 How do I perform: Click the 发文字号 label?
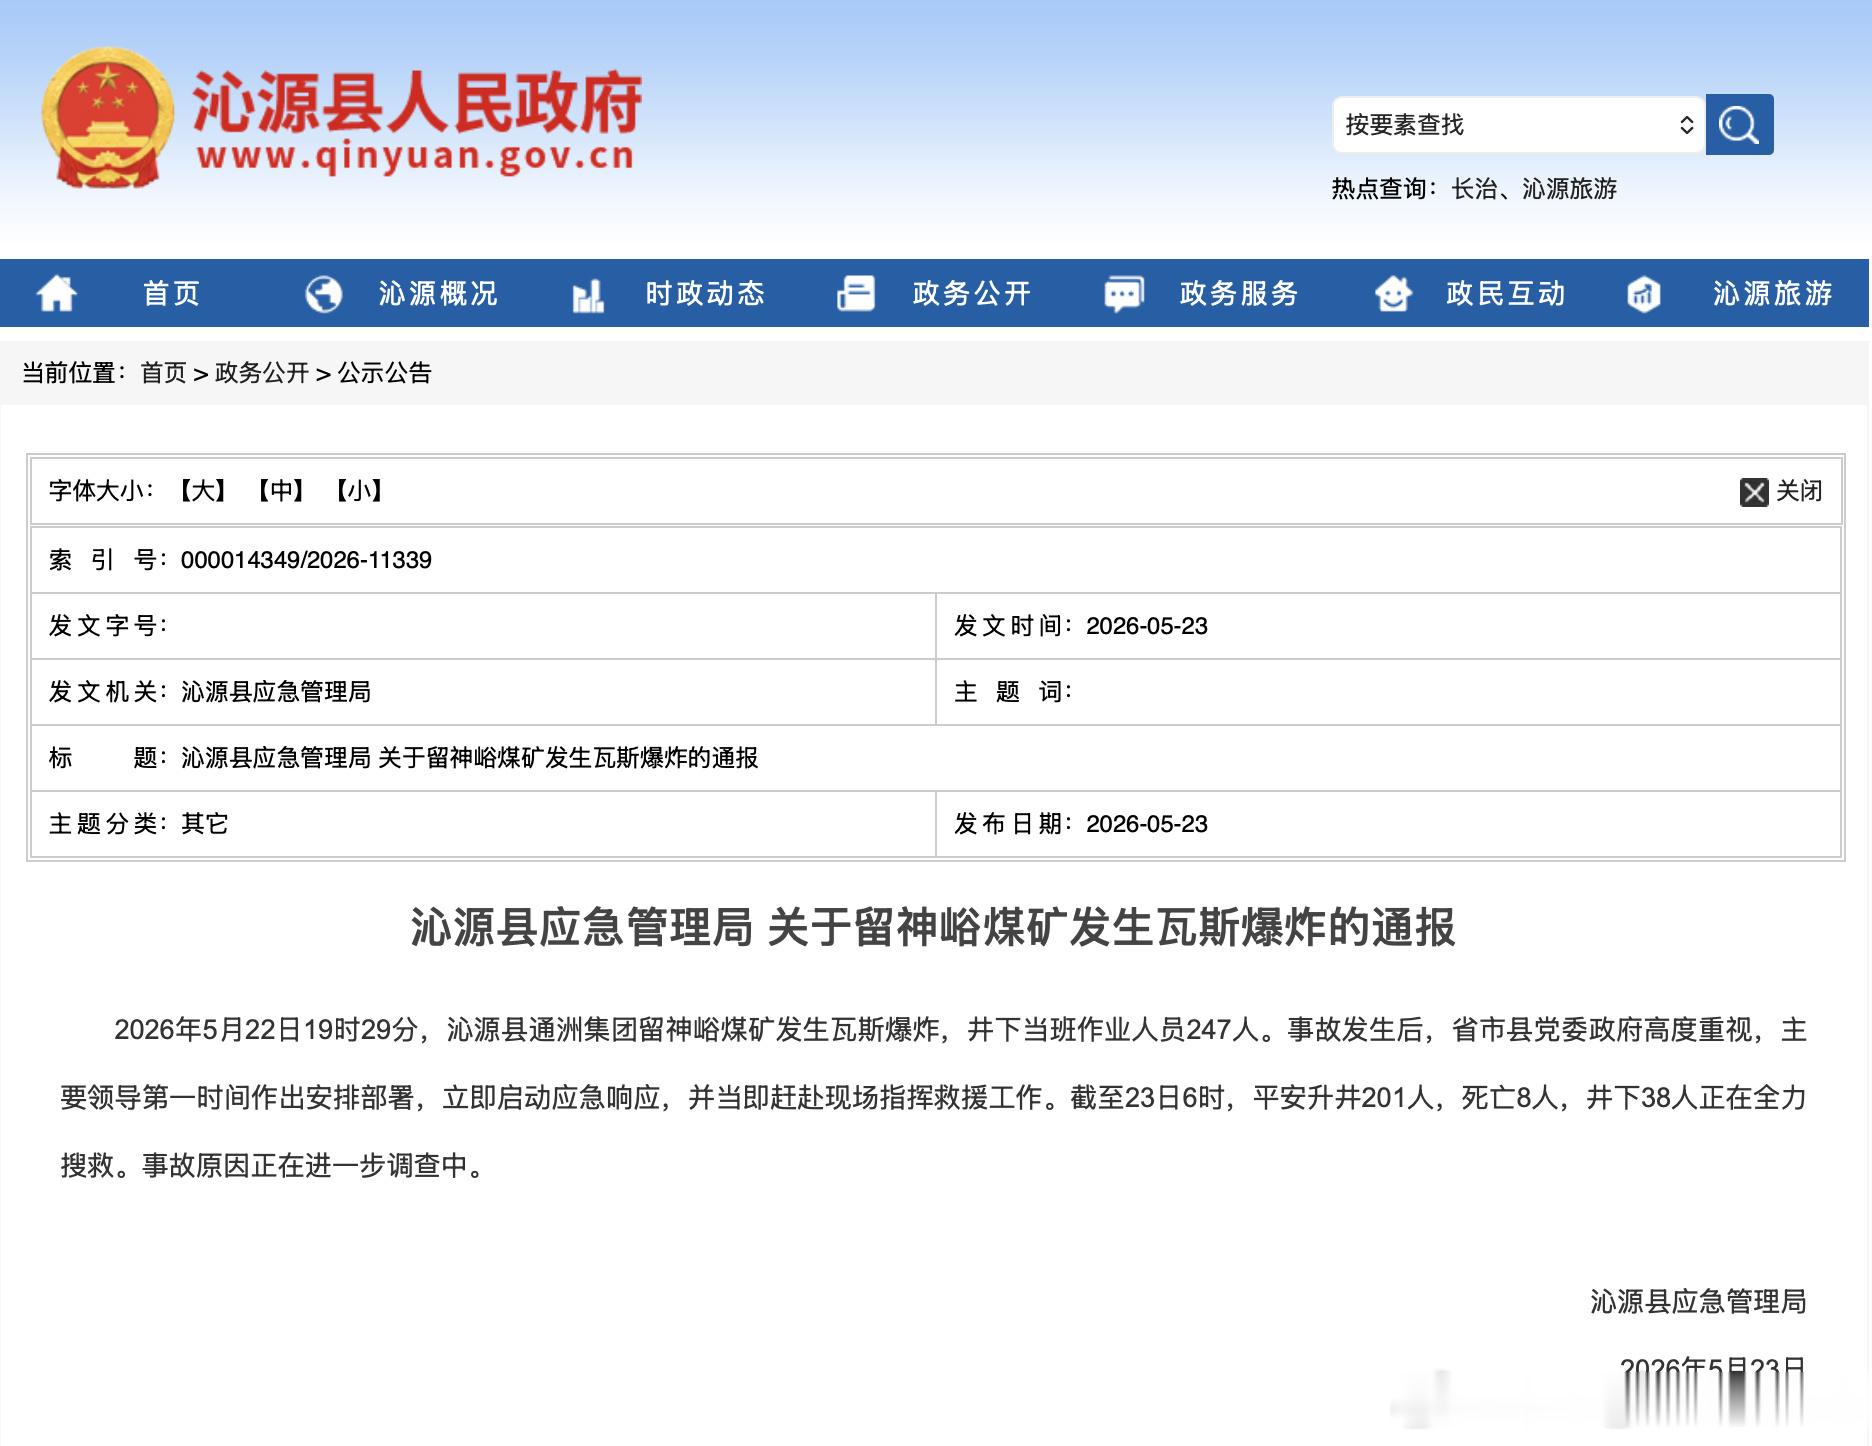point(108,626)
